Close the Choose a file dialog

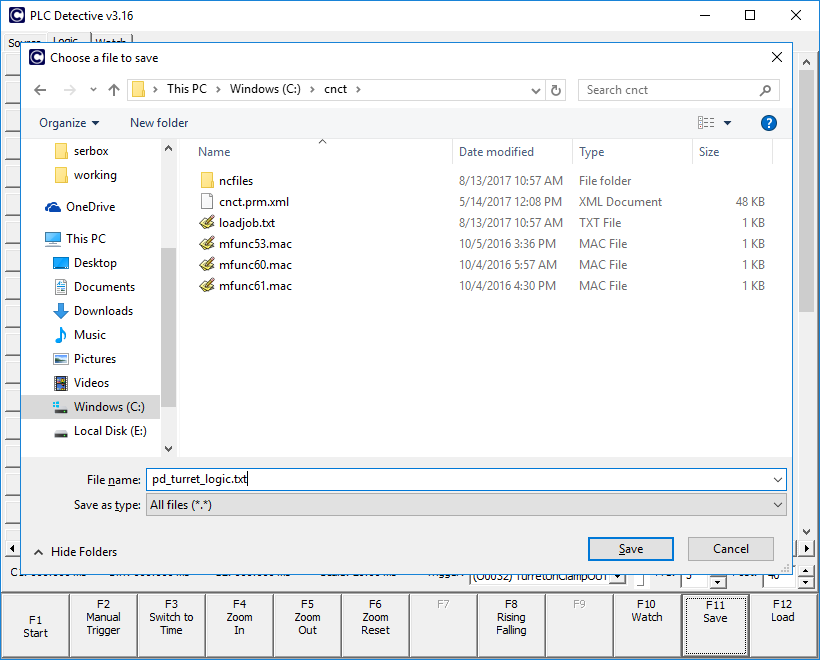click(x=777, y=58)
